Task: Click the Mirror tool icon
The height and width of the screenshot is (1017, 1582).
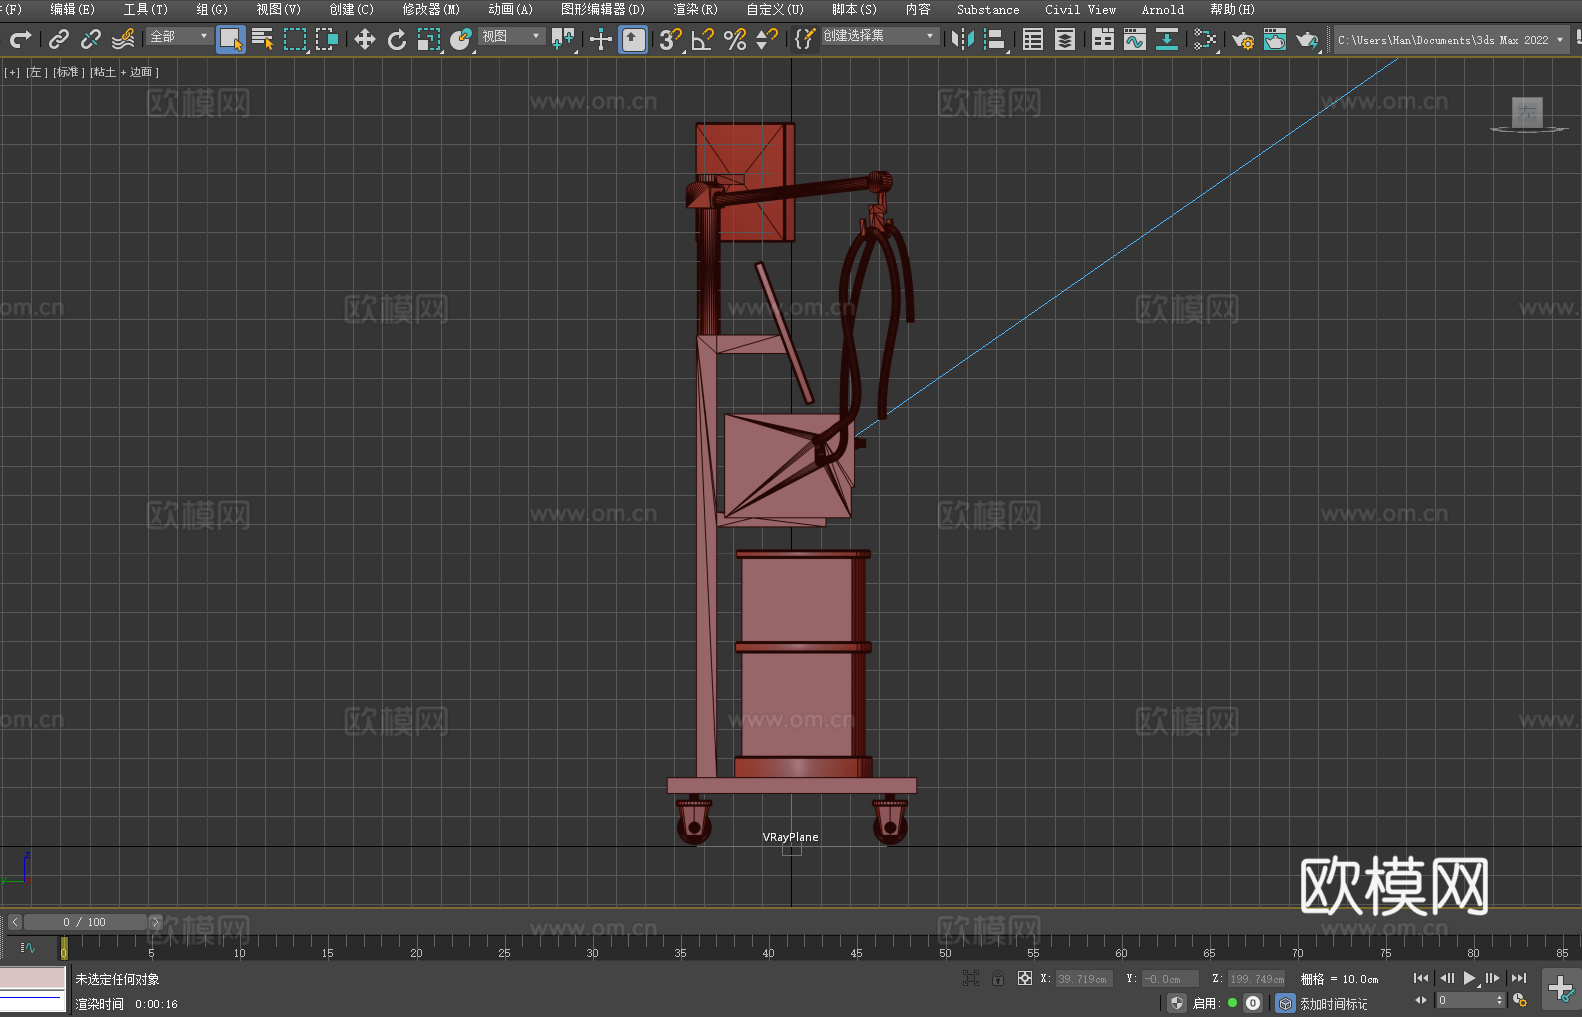Action: tap(962, 39)
